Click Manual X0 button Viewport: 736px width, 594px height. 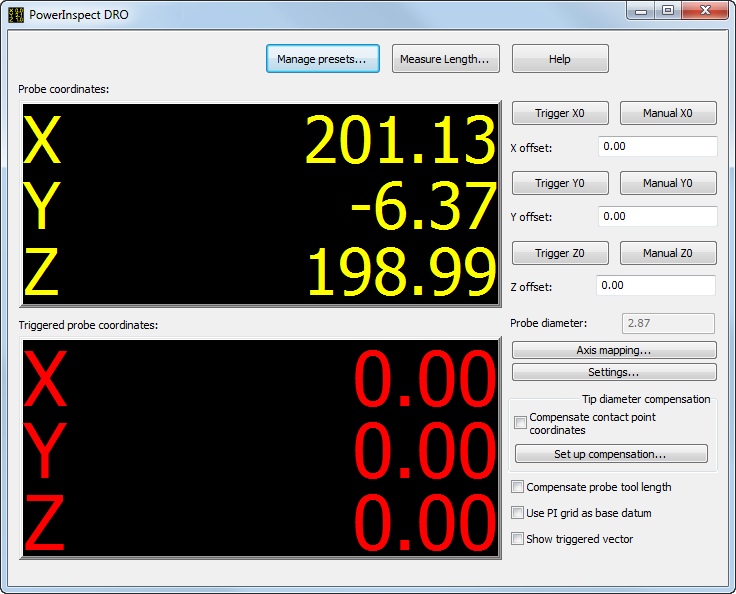point(668,113)
